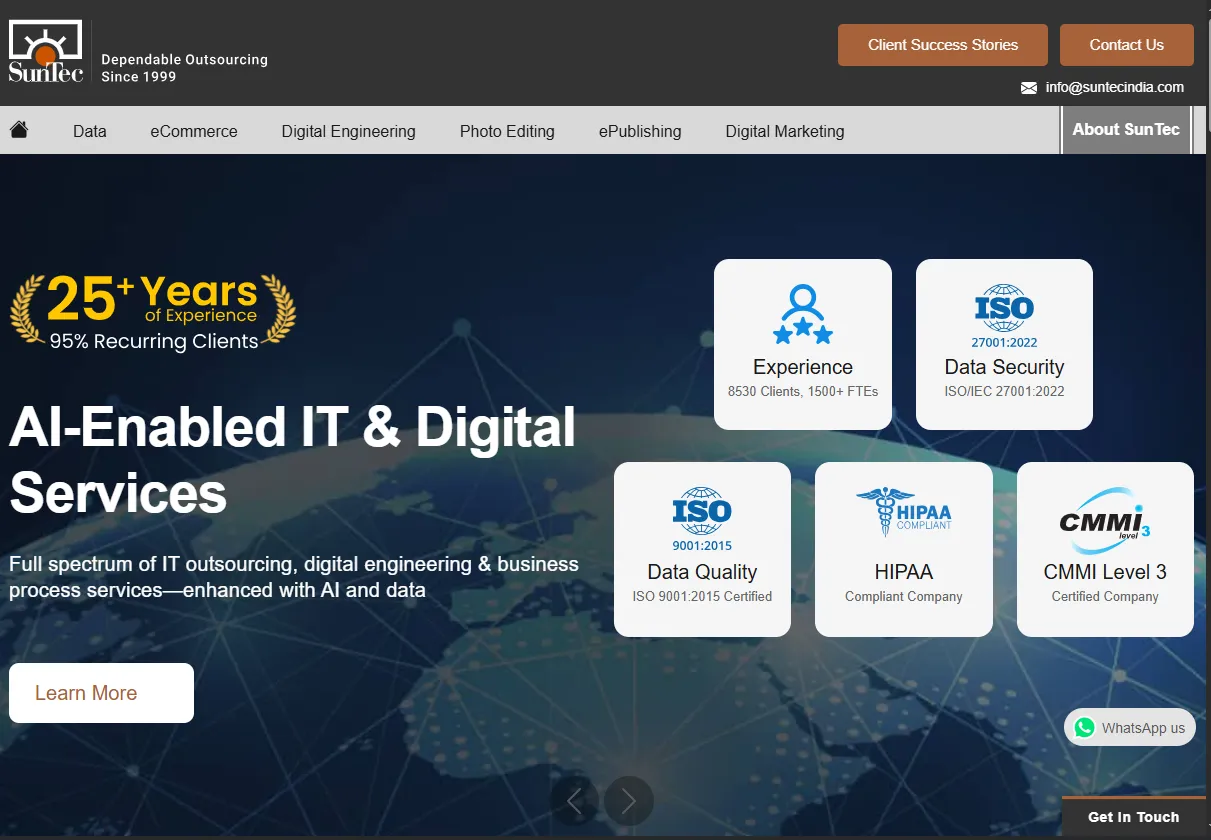The image size is (1211, 840).
Task: Click the Client Success Stories button
Action: click(x=942, y=45)
